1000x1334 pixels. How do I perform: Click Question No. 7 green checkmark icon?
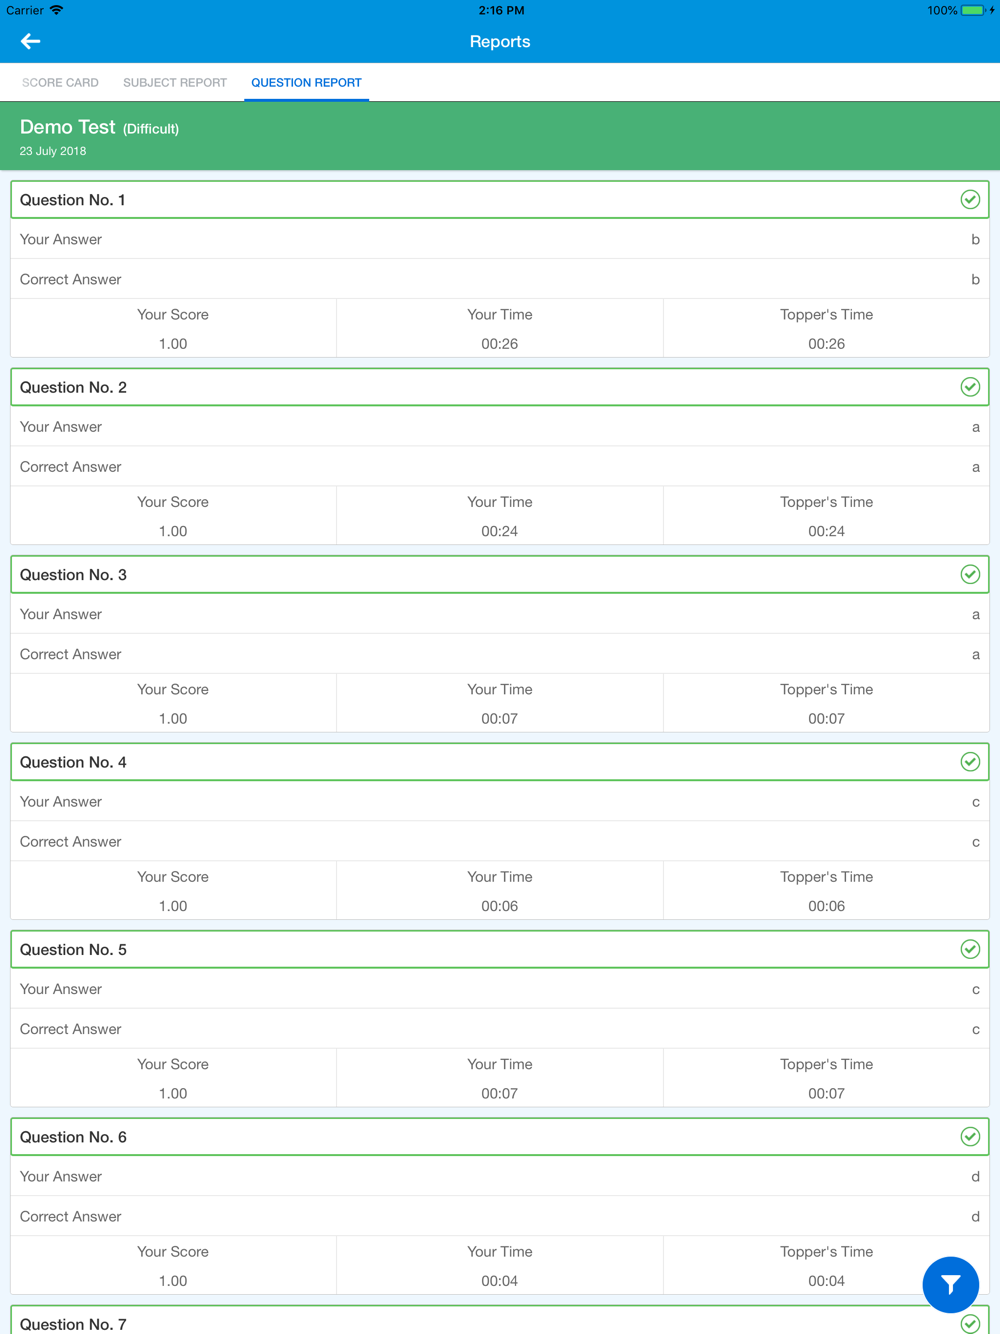coord(970,1324)
